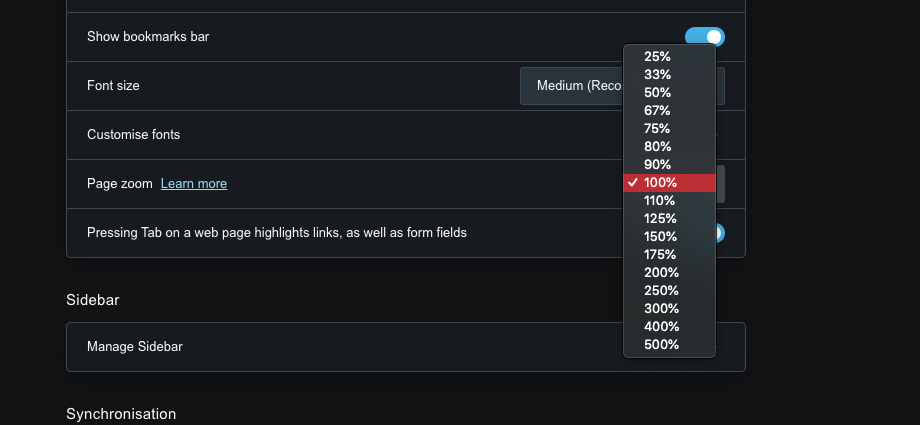Select the checked 100% zoom option
920x425 pixels.
[661, 183]
